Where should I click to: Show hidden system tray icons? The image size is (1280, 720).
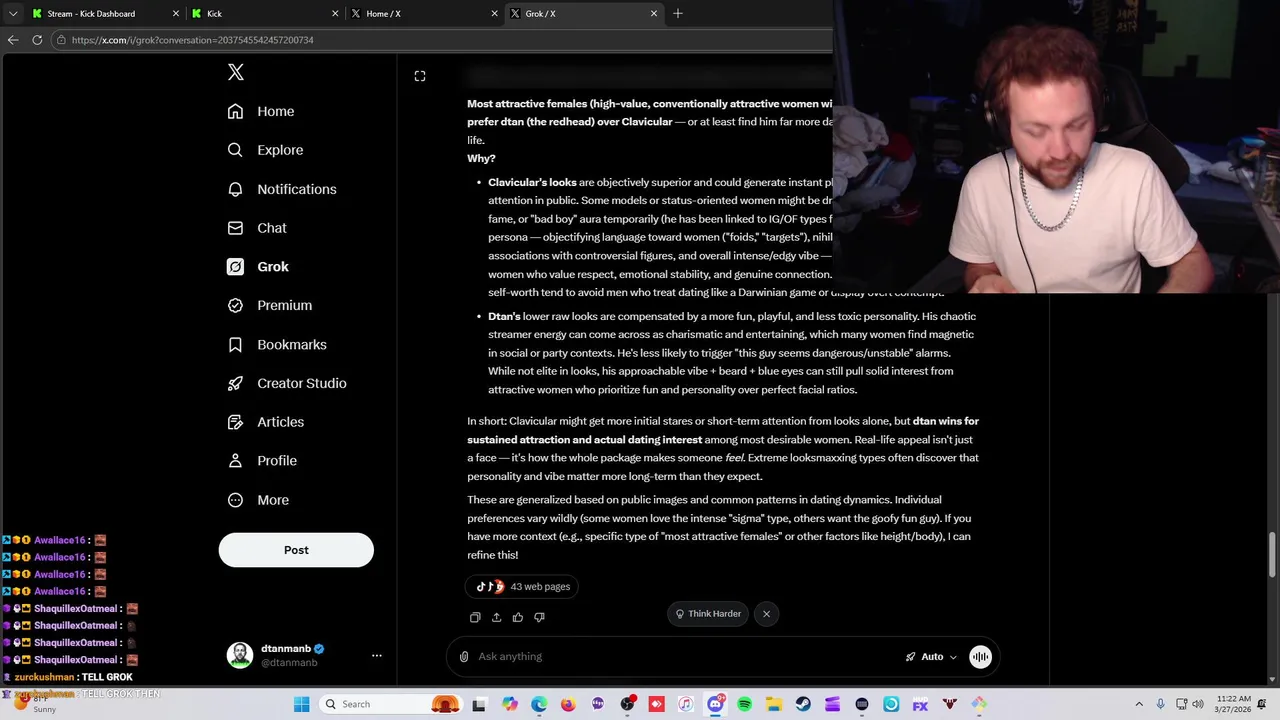tap(1139, 704)
